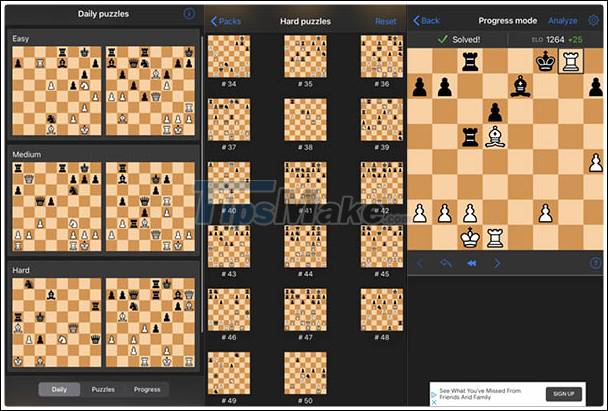Close the ad with its X icon
This screenshot has width=608, height=411.
434,402
